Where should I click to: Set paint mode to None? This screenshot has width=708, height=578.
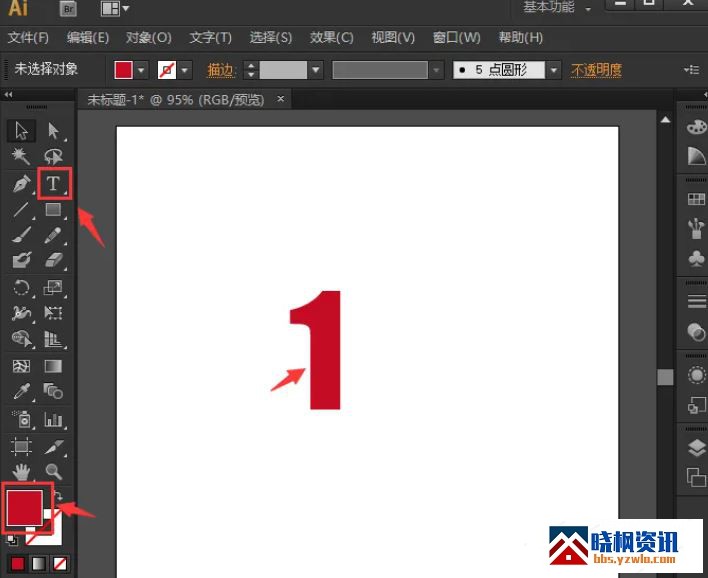click(62, 565)
